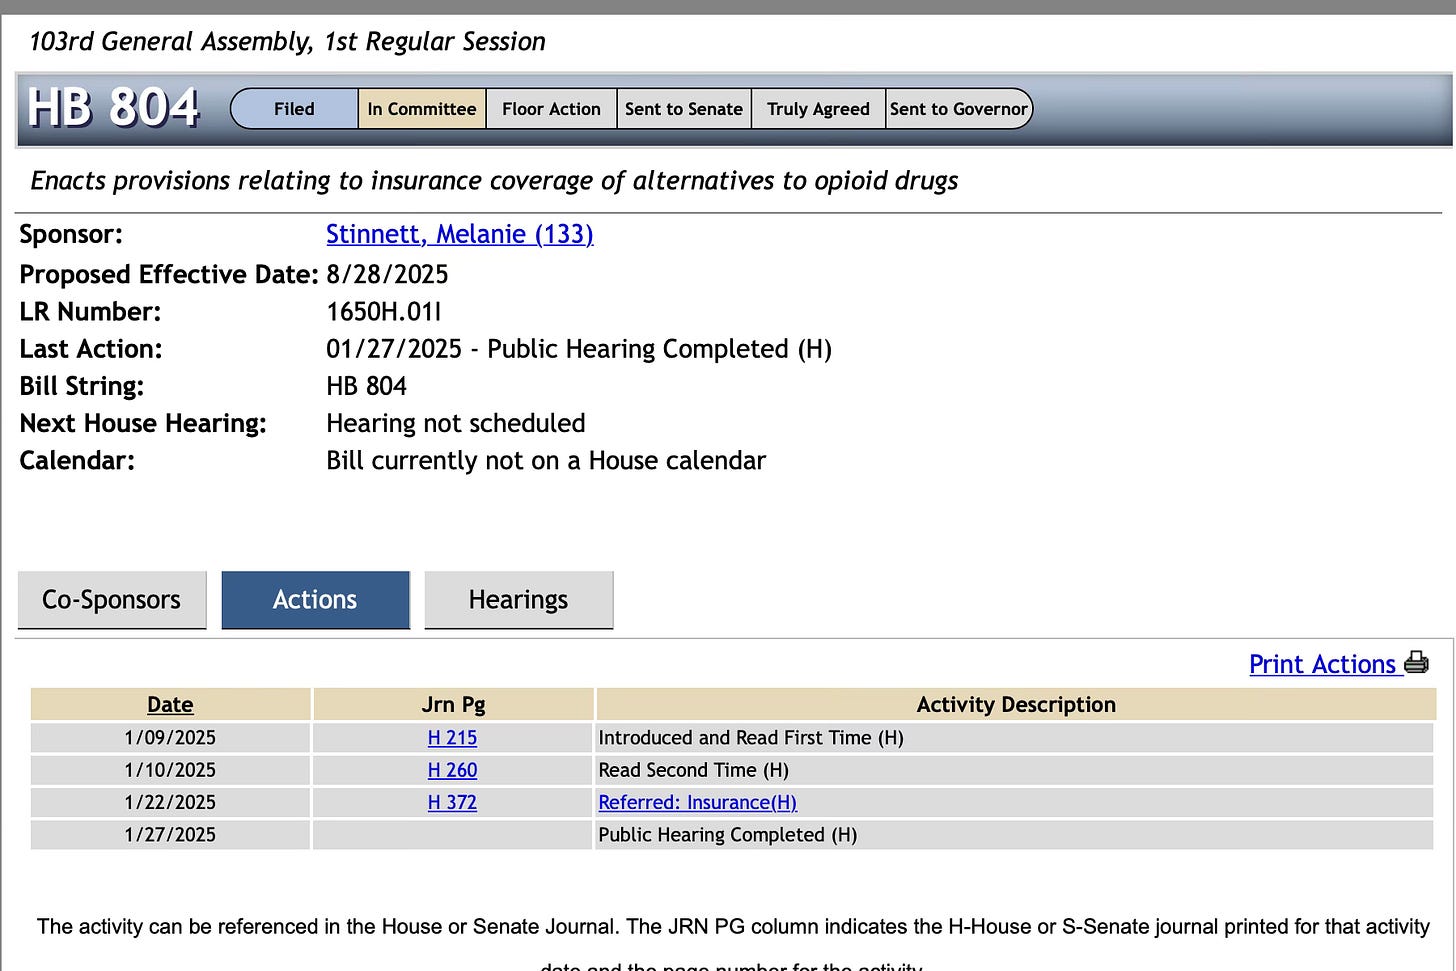
Task: Click the Truly Agreed status stage
Action: click(818, 109)
